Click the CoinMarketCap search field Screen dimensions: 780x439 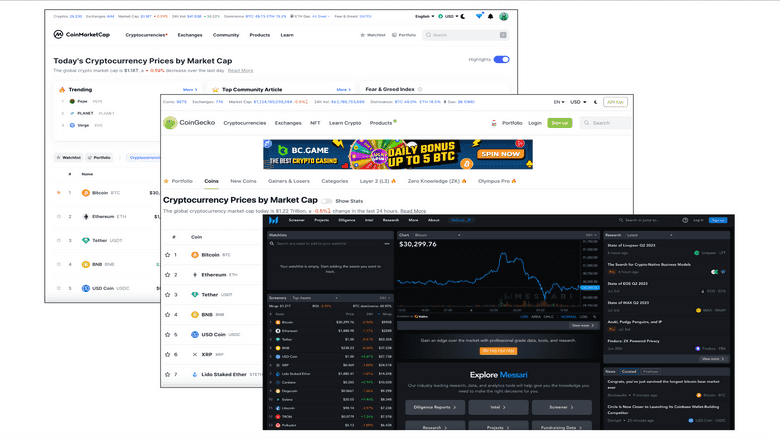click(x=468, y=35)
